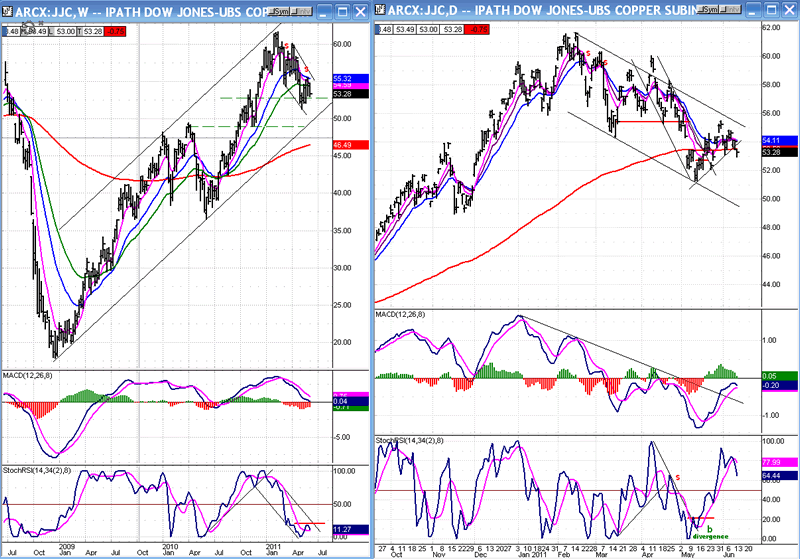Click the L 53.00 low value in weekly chart

[x=62, y=32]
